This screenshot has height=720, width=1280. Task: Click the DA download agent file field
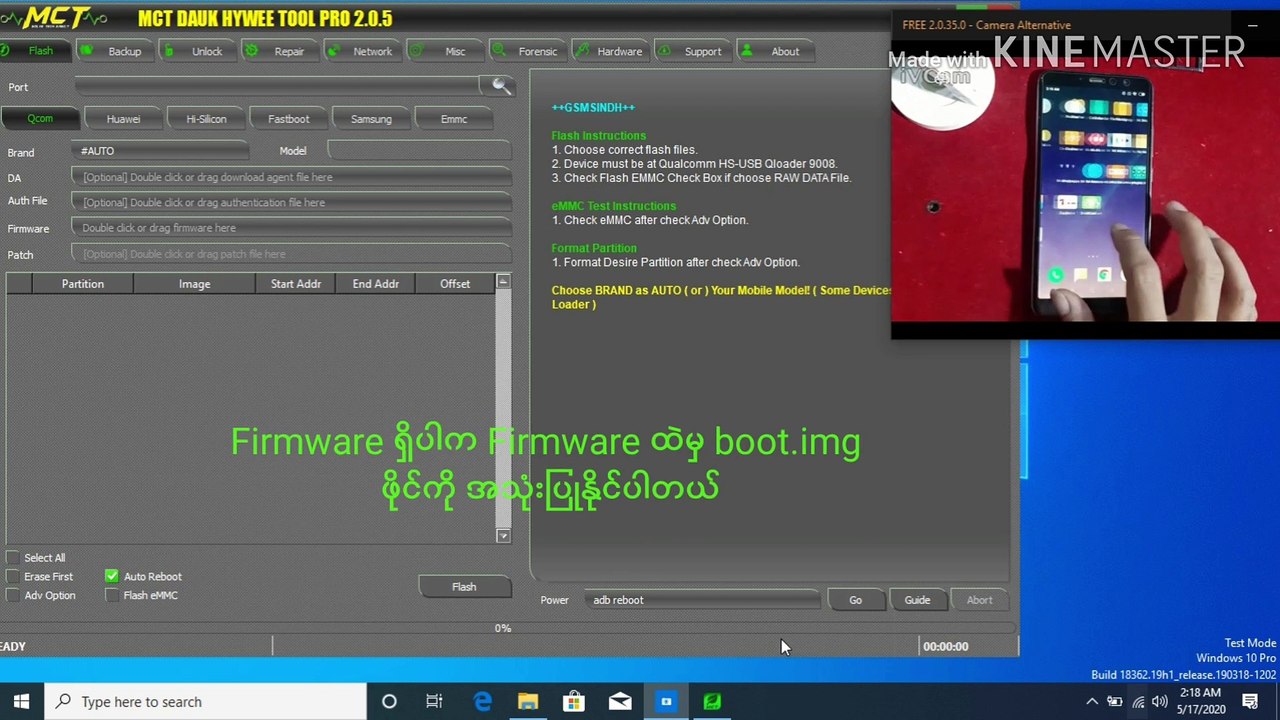(x=292, y=177)
